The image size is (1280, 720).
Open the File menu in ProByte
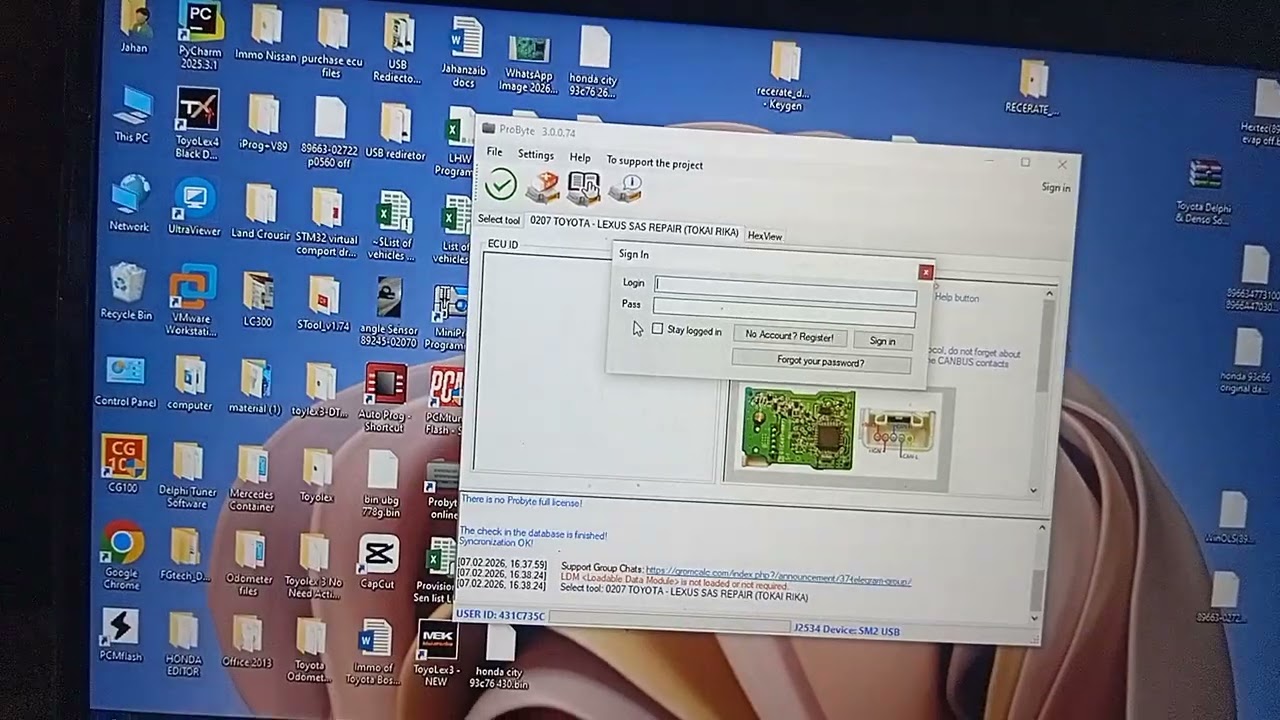pyautogui.click(x=494, y=152)
